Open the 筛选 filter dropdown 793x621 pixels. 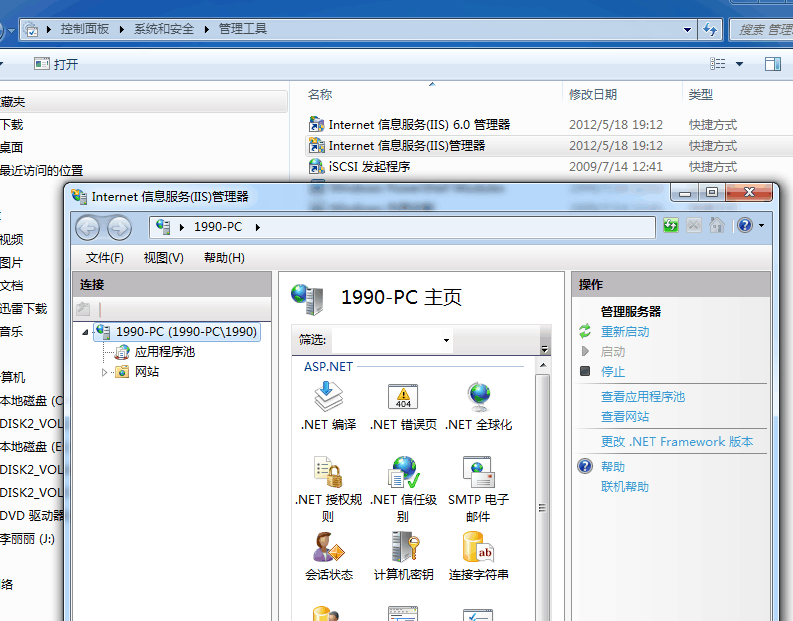446,341
